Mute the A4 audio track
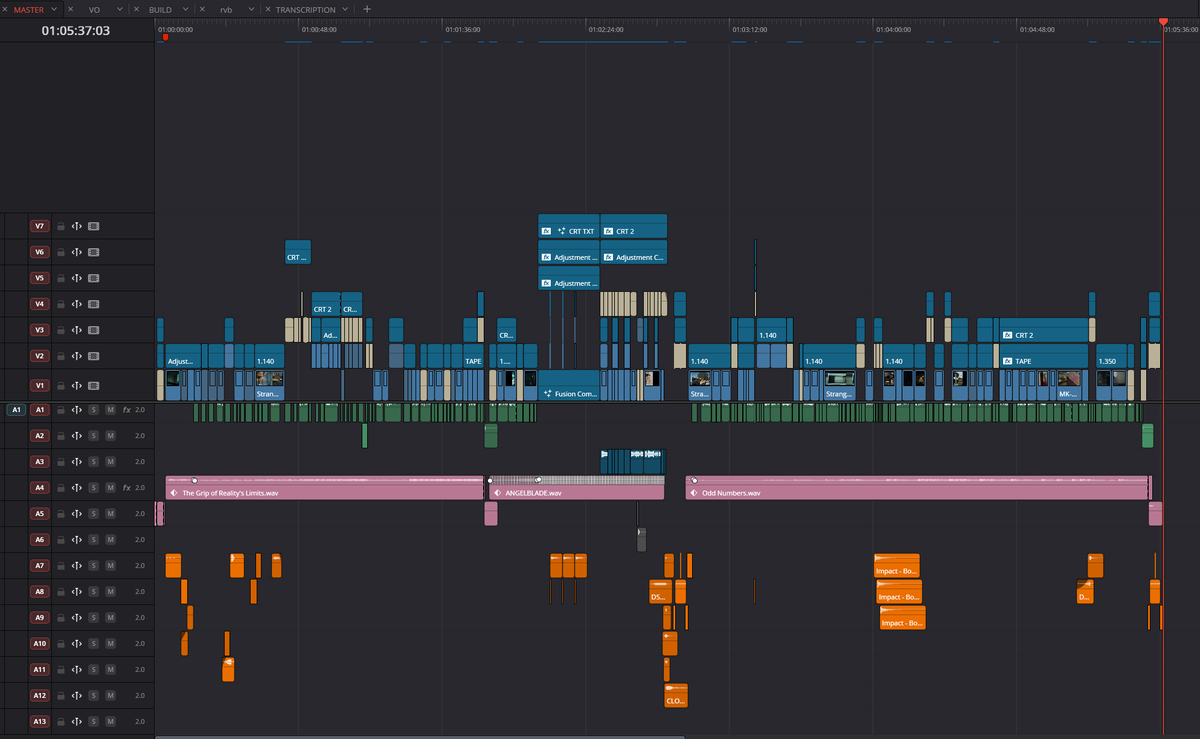1200x739 pixels. tap(111, 488)
